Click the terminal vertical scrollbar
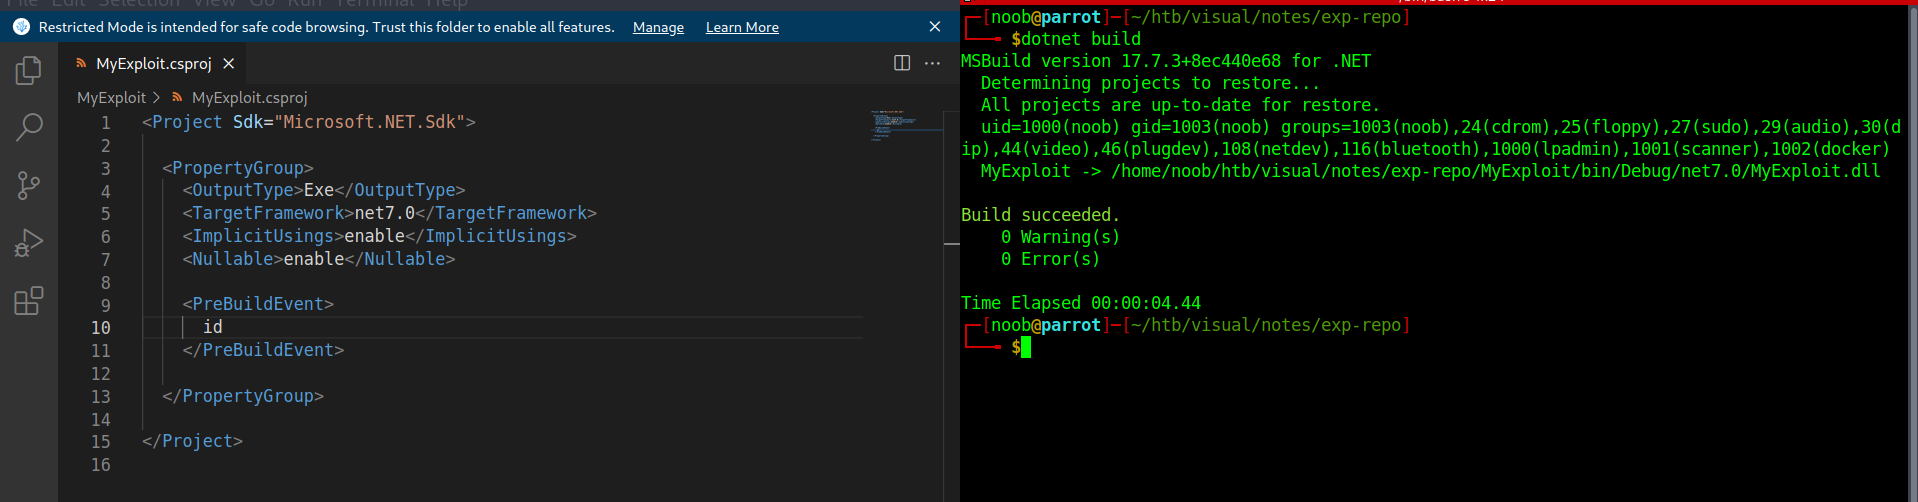This screenshot has width=1918, height=502. (1912, 250)
